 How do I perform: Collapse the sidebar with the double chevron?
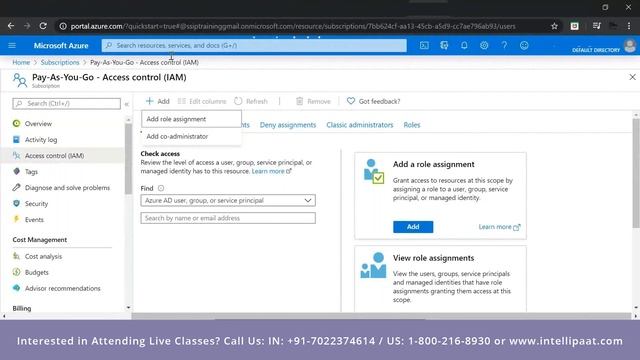(x=127, y=104)
